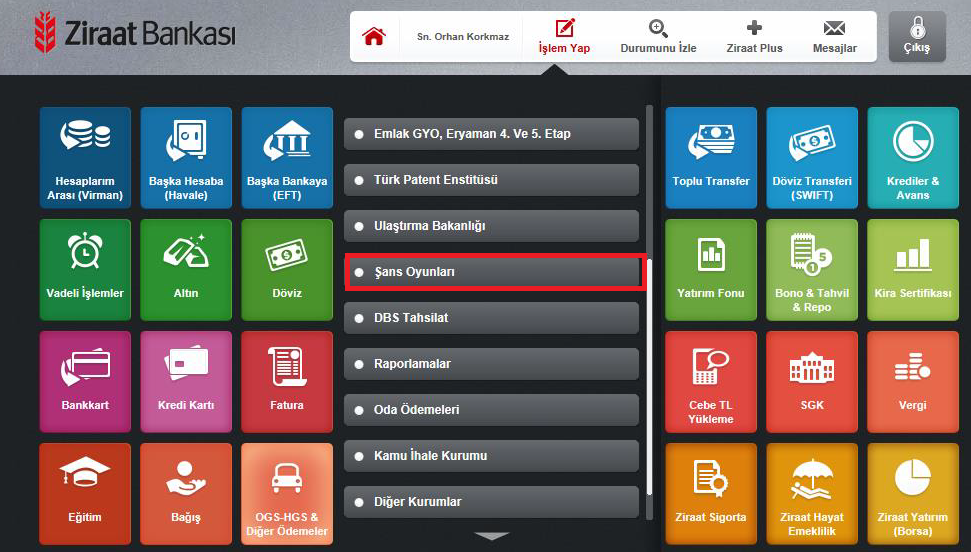Open the Eğitim education tile
Image resolution: width=971 pixels, height=552 pixels.
[85, 494]
